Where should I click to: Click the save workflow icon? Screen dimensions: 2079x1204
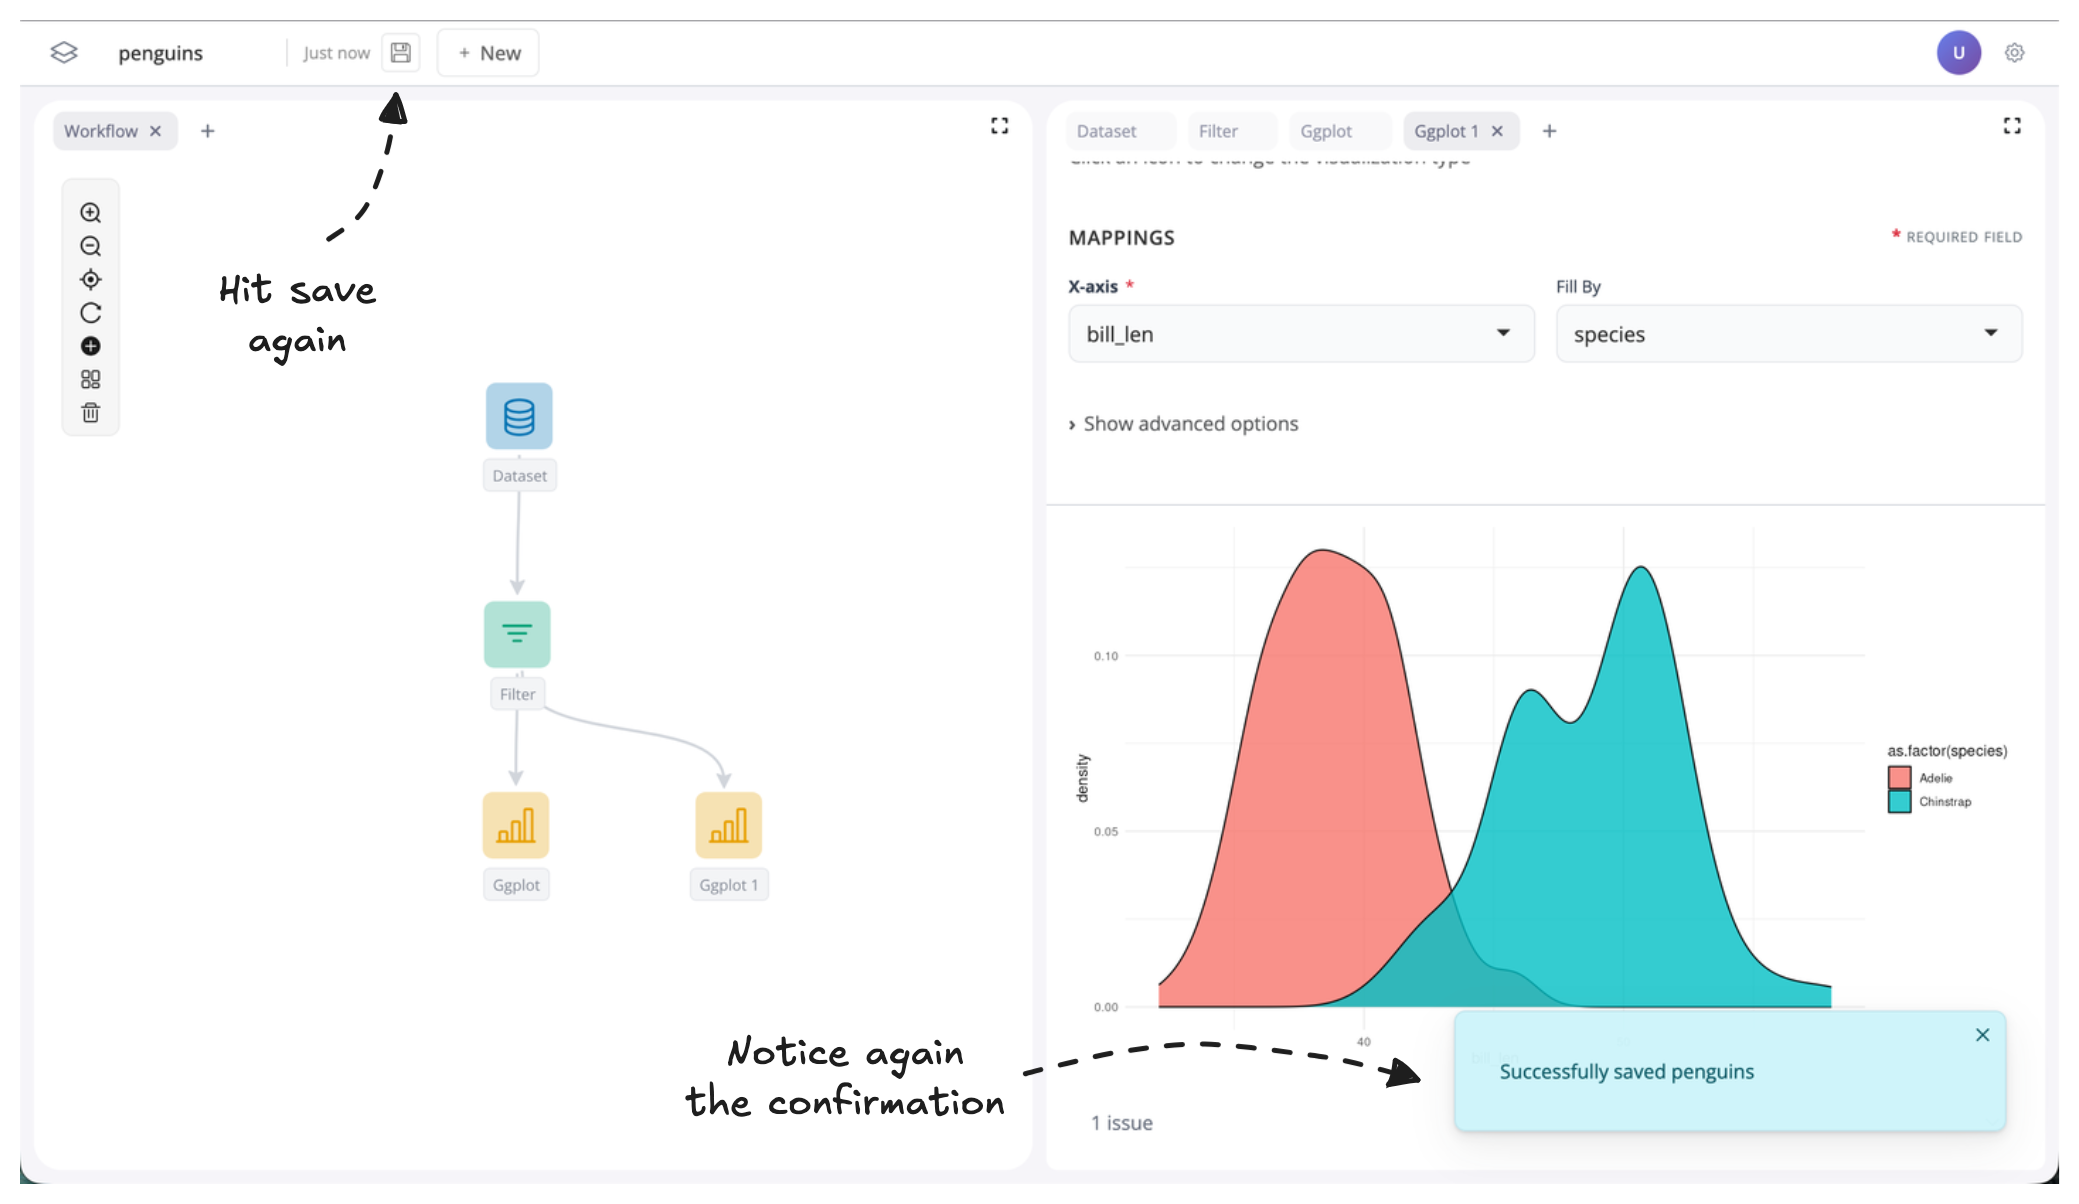pyautogui.click(x=400, y=53)
